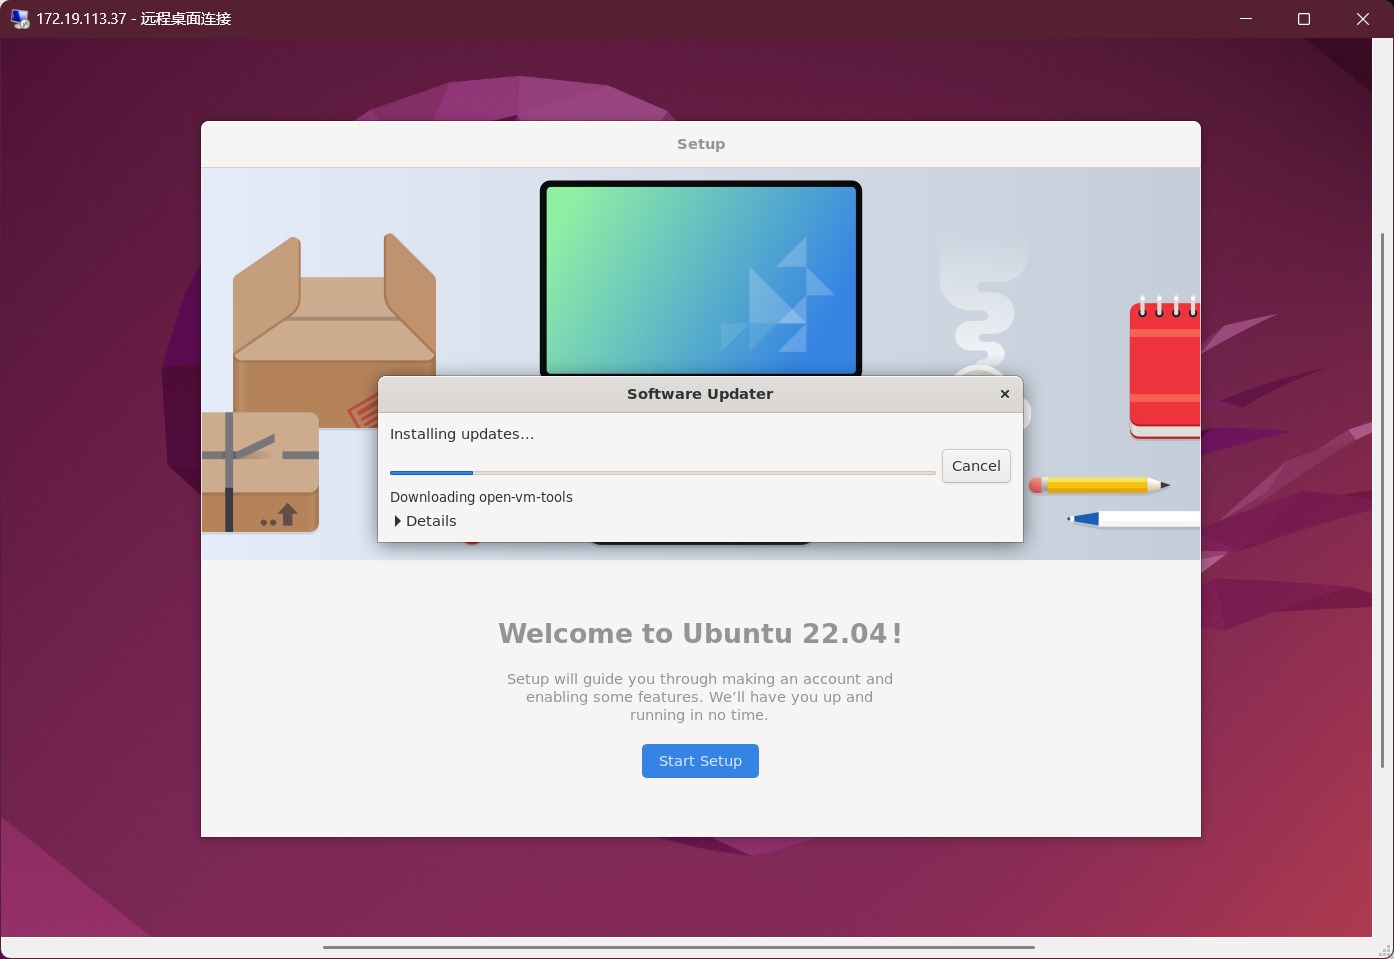
Task: Click the "Setup will guide you" description text
Action: [x=700, y=697]
